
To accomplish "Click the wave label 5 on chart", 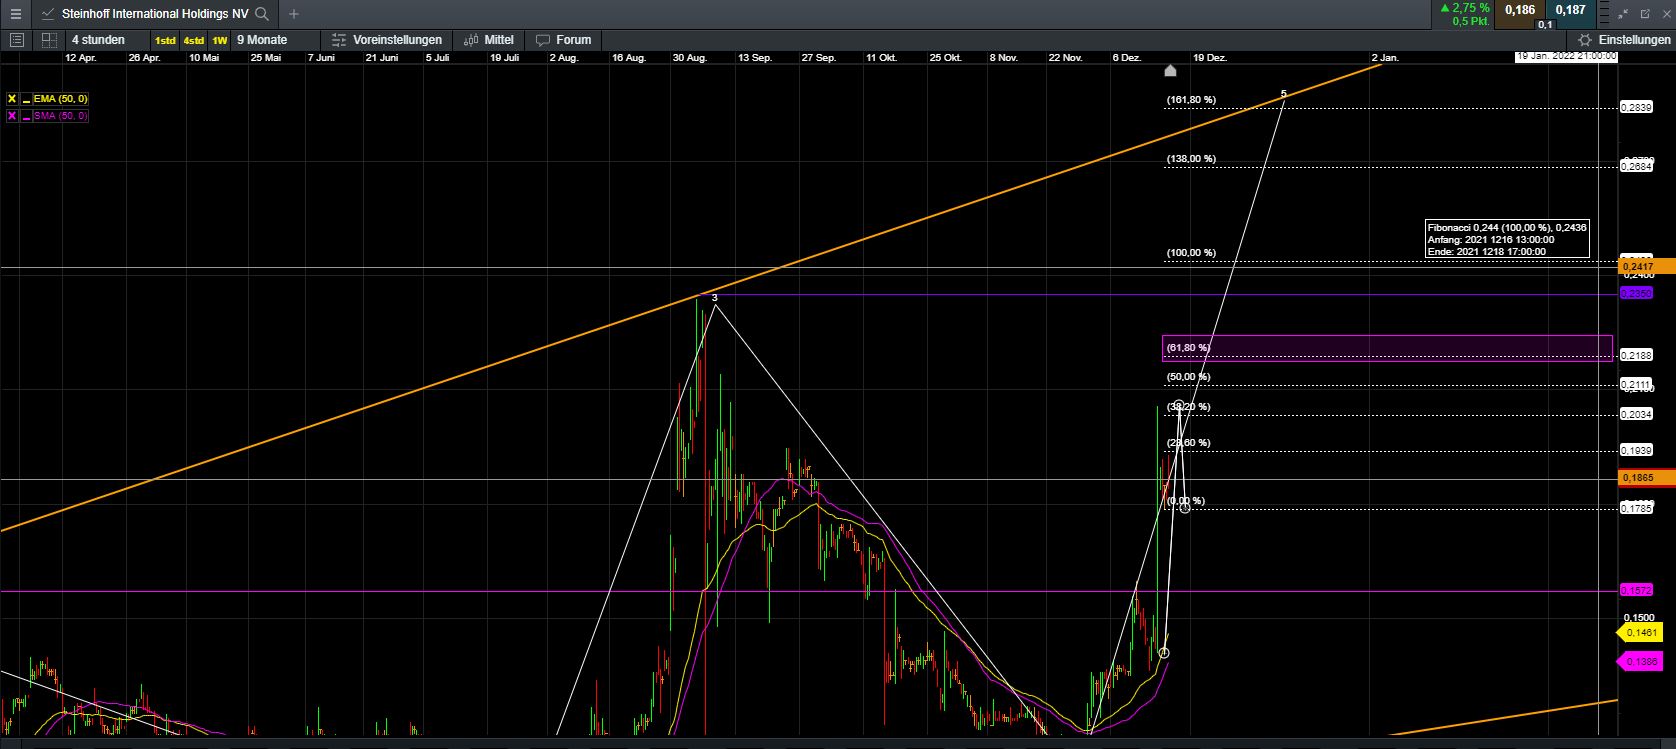I will click(x=1284, y=94).
